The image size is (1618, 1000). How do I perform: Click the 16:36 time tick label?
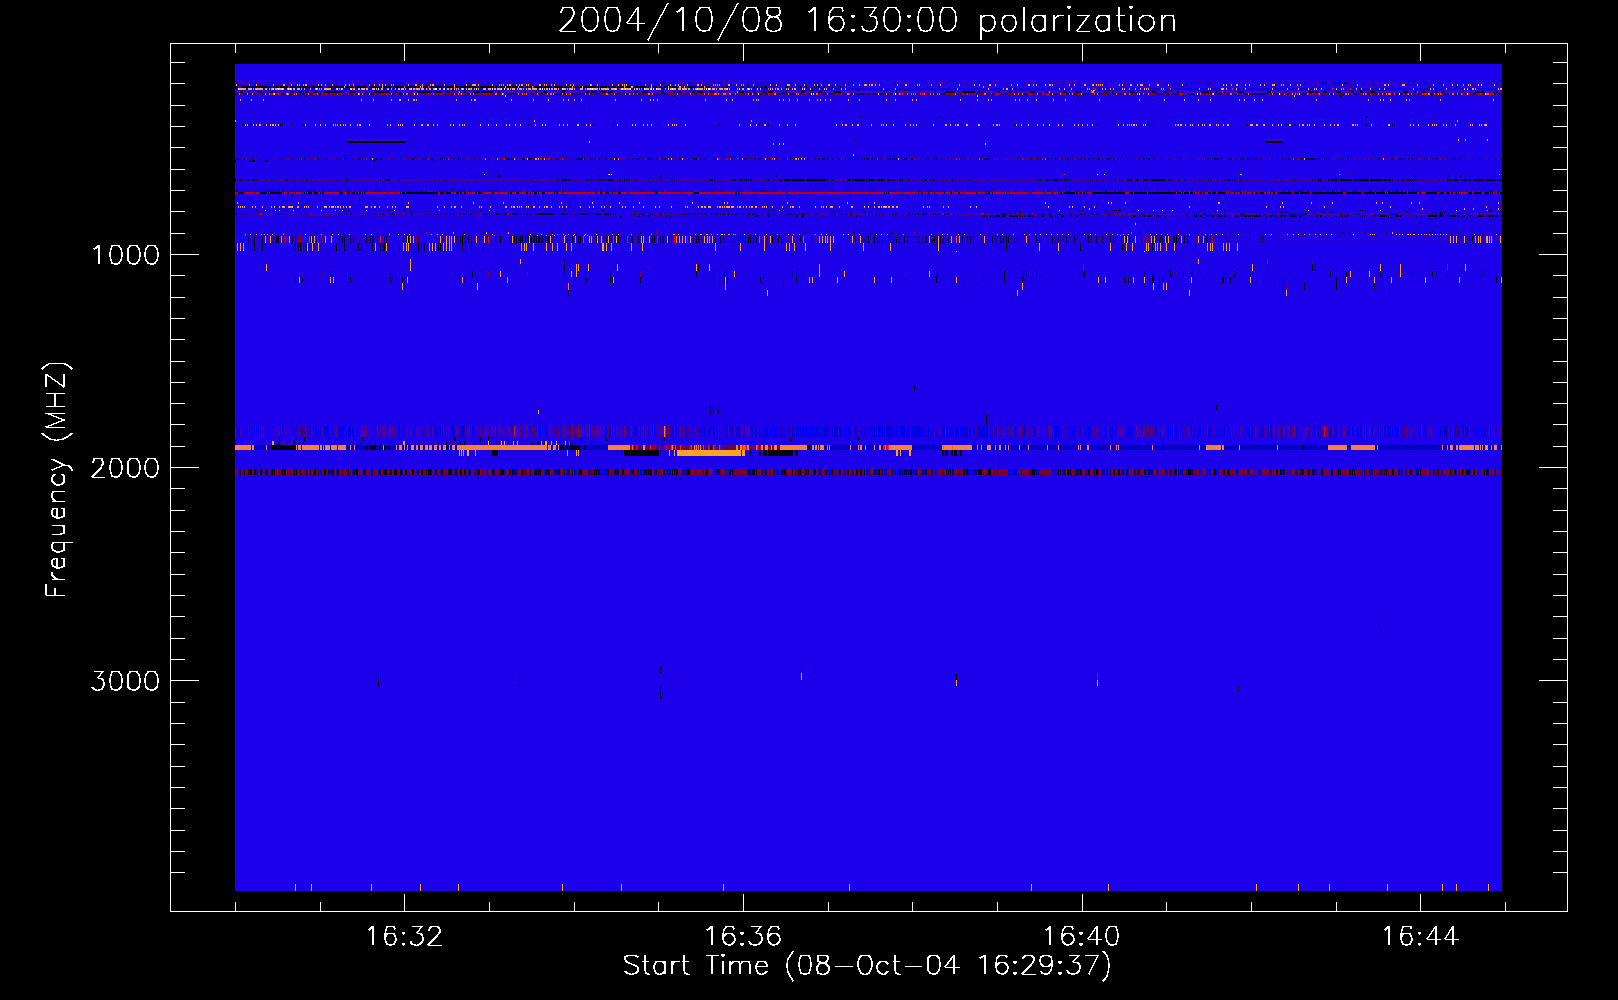(x=743, y=937)
